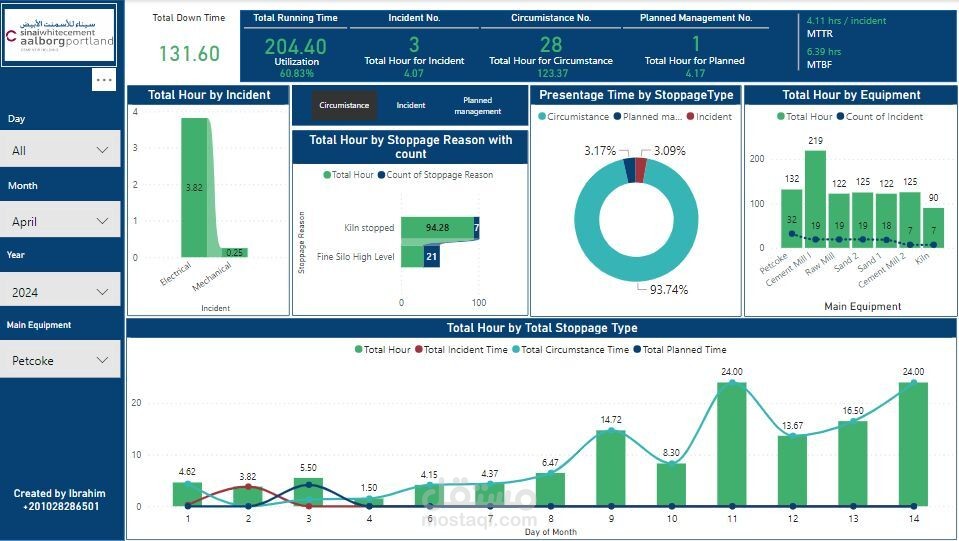Click the Total Hour by Incident chart title
The width and height of the screenshot is (959, 541).
tap(209, 95)
